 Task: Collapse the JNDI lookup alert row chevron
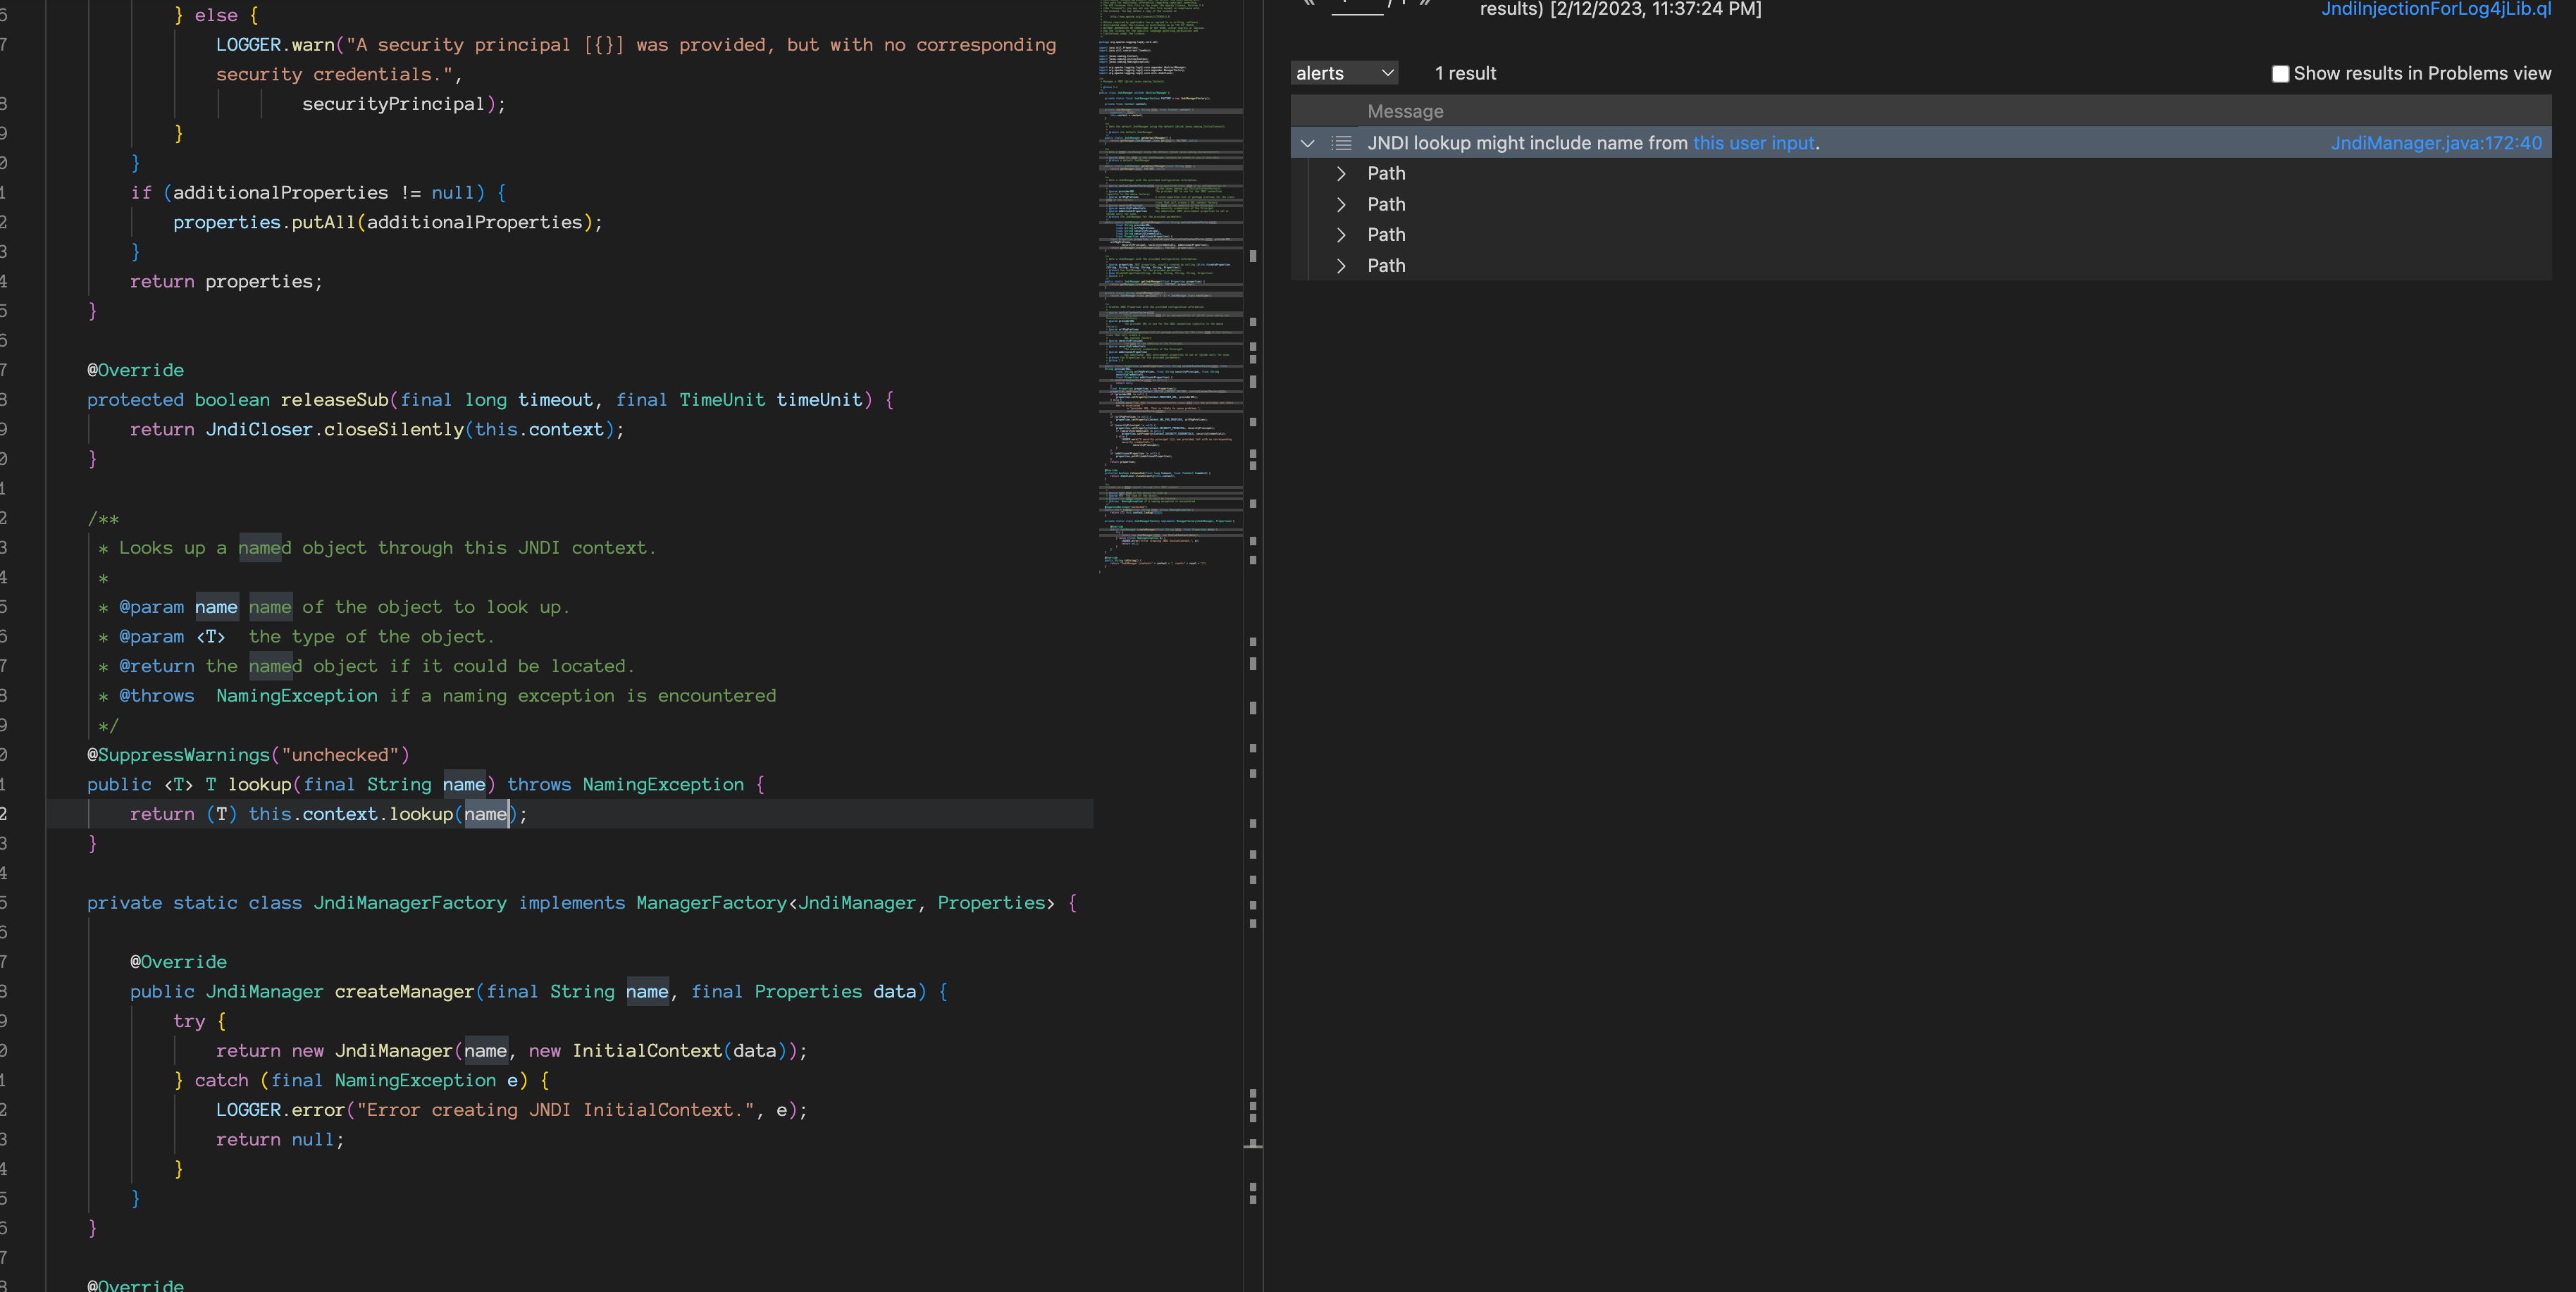coord(1307,143)
